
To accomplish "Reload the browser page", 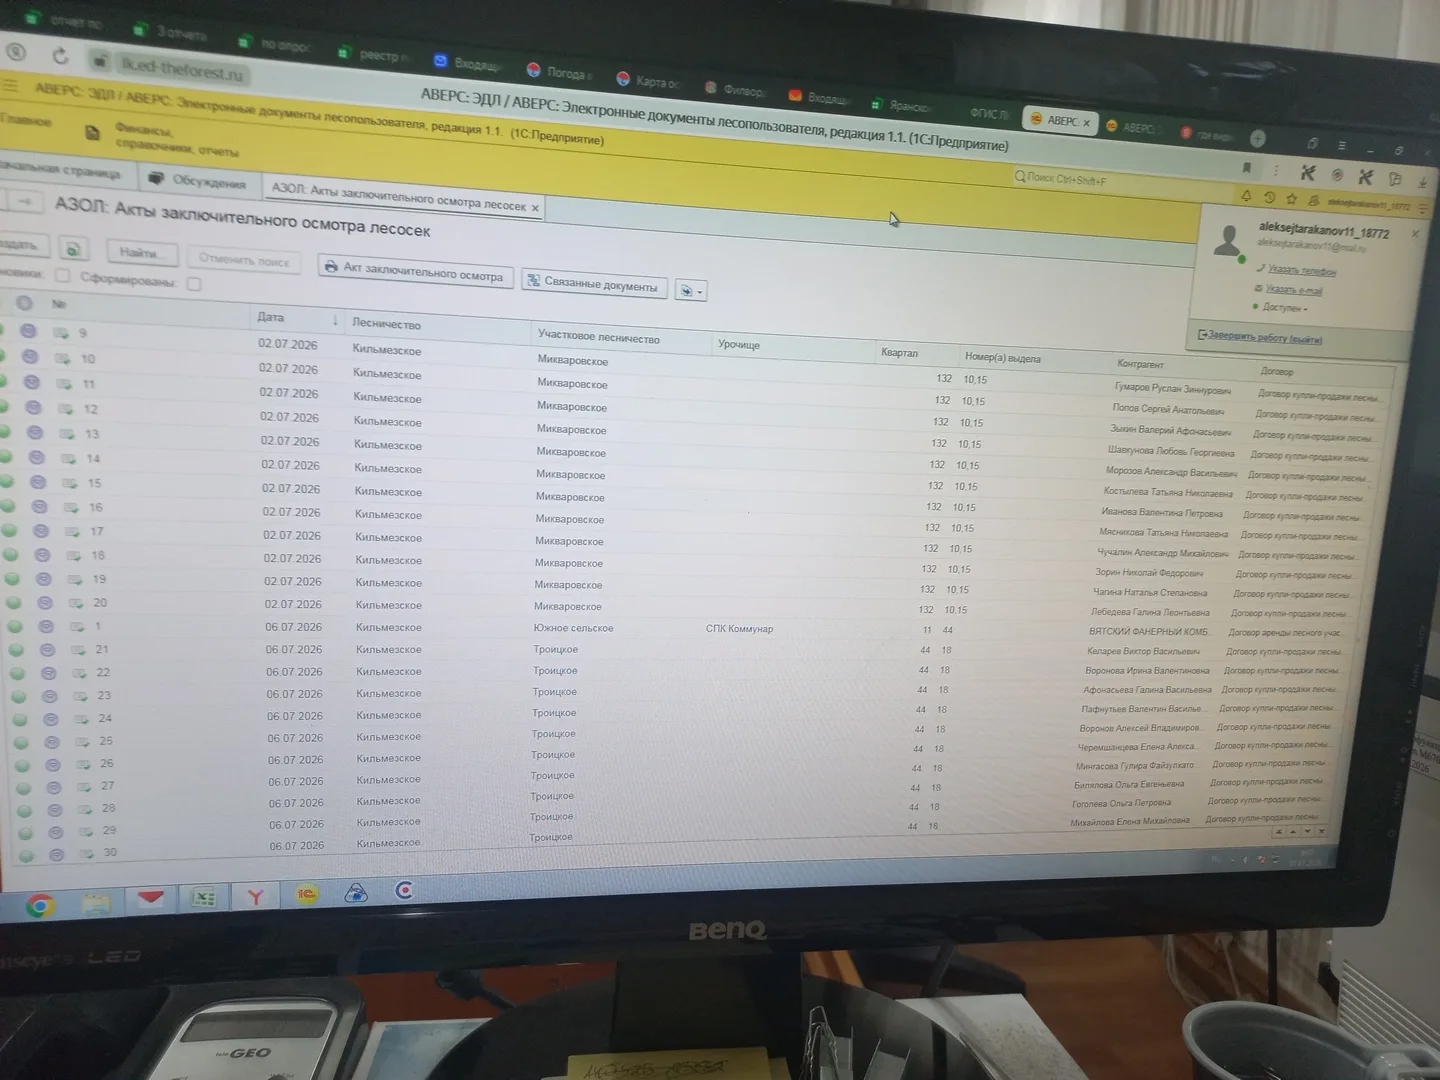I will click(x=61, y=55).
